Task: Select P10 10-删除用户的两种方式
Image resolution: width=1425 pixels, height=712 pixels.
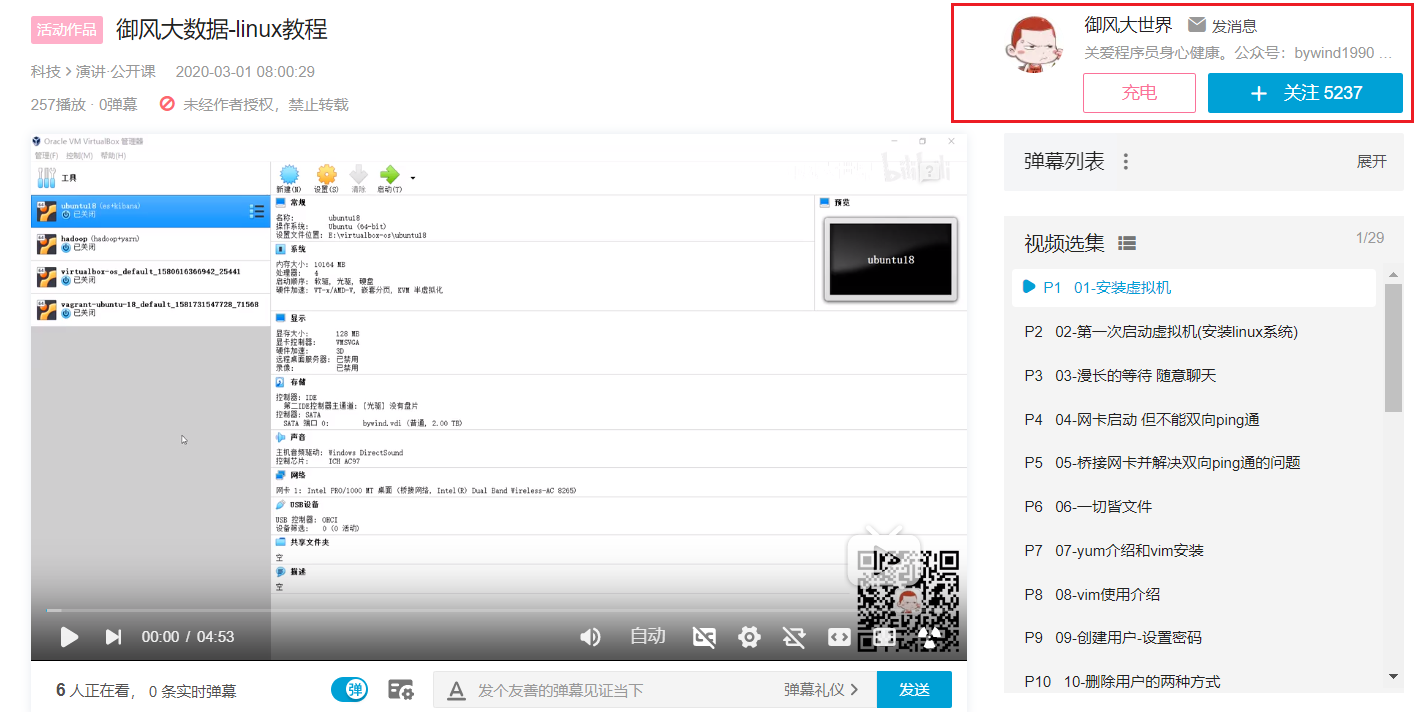Action: click(1194, 681)
